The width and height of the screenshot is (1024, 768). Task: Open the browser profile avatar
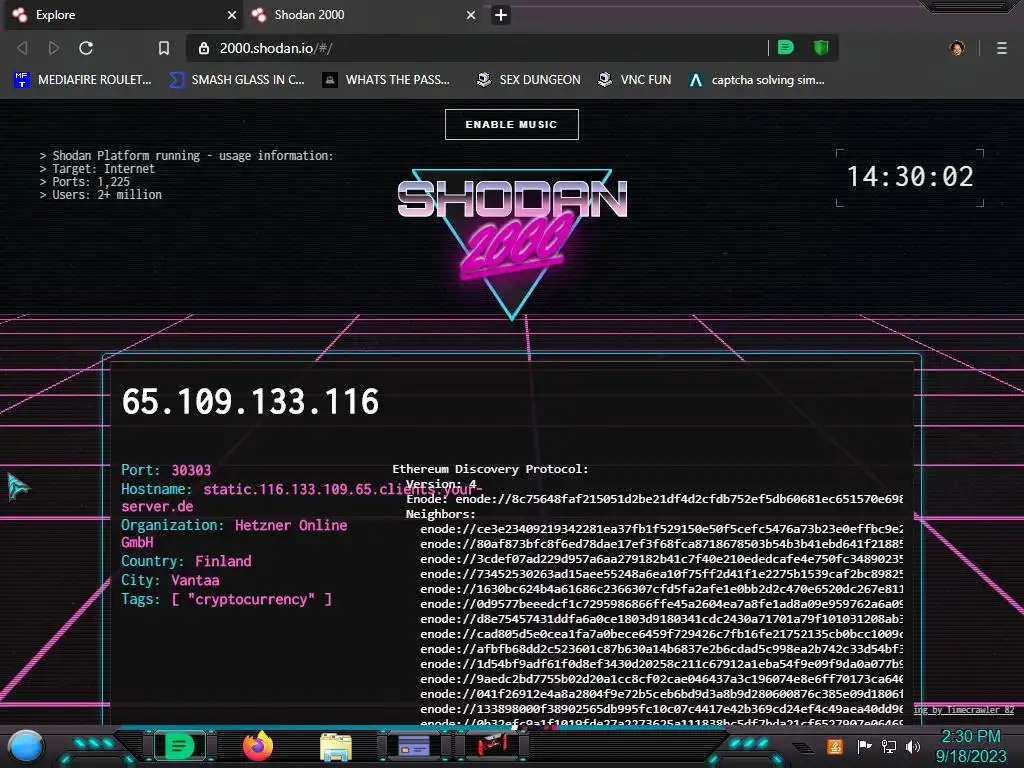pos(957,48)
